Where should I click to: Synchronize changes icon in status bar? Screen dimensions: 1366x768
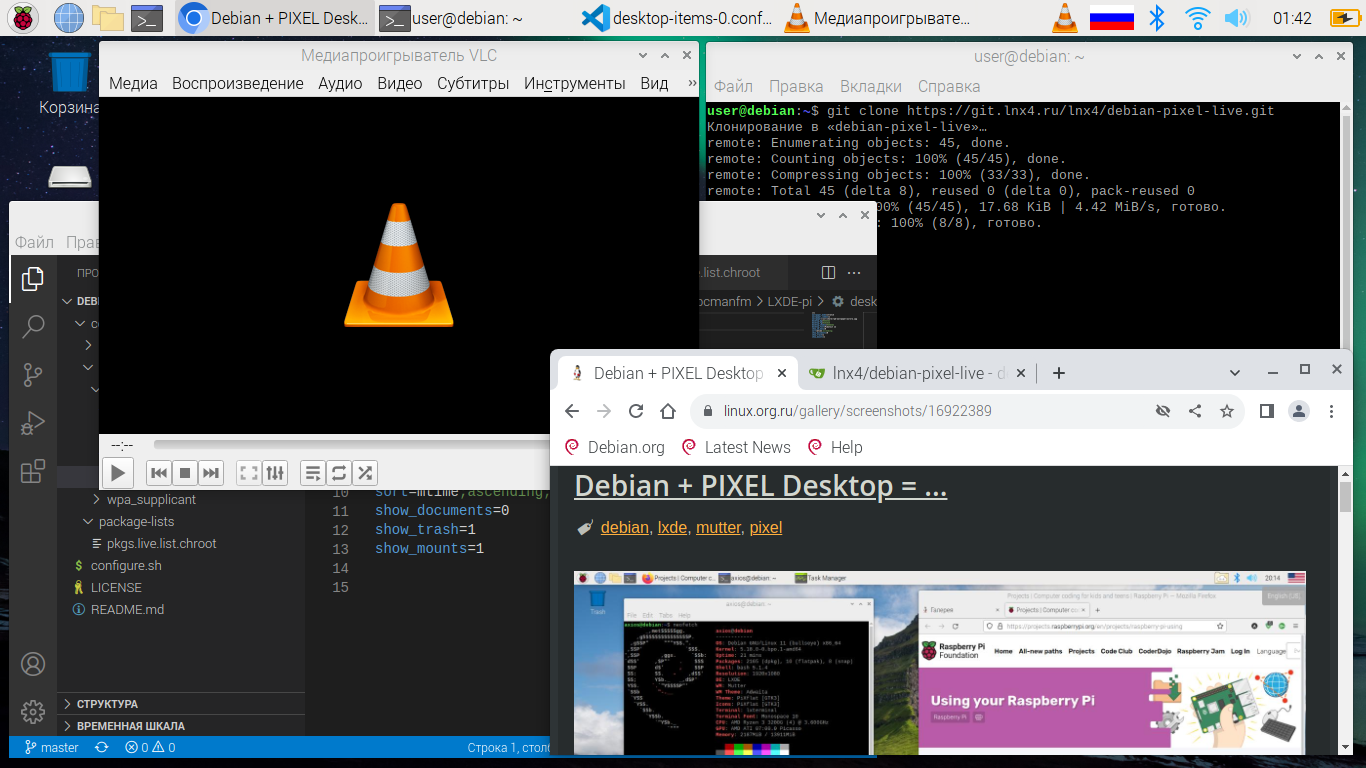[101, 747]
